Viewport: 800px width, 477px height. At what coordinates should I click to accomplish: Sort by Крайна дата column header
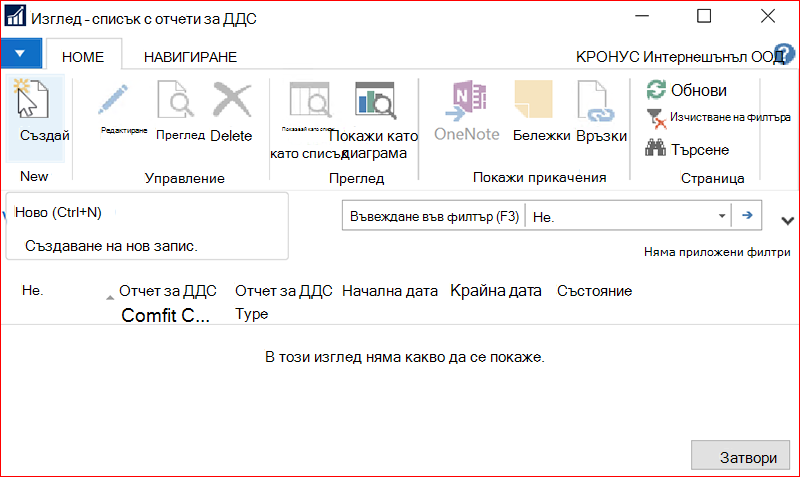[496, 290]
